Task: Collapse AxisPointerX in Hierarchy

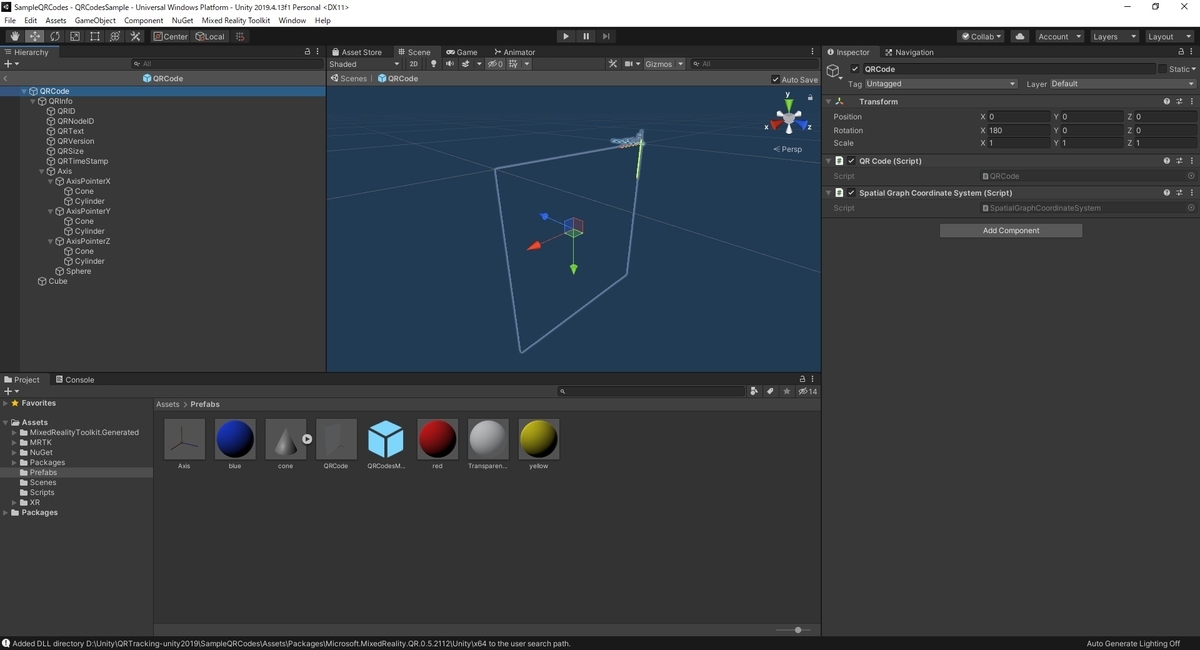Action: coord(50,181)
